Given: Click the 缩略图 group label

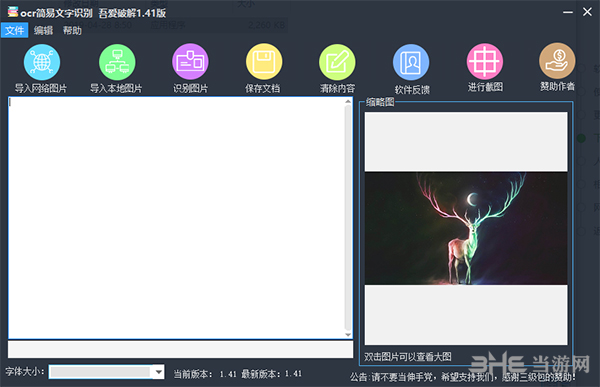Looking at the screenshot, I should (x=380, y=102).
